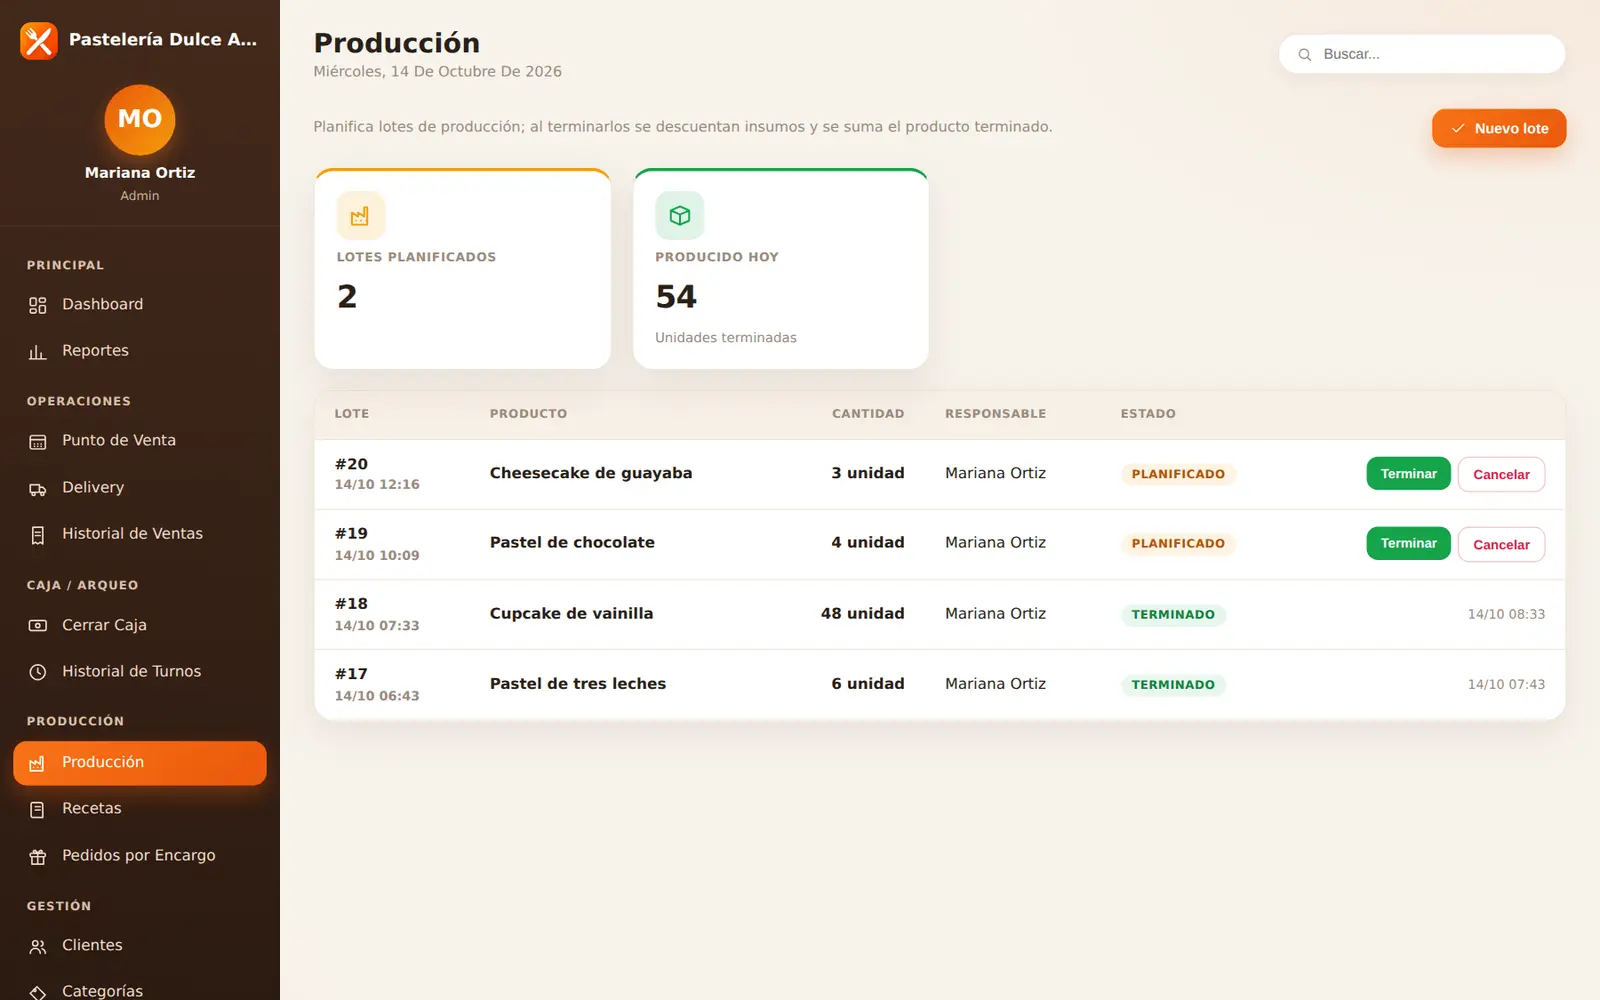Click lote number #17

point(351,674)
